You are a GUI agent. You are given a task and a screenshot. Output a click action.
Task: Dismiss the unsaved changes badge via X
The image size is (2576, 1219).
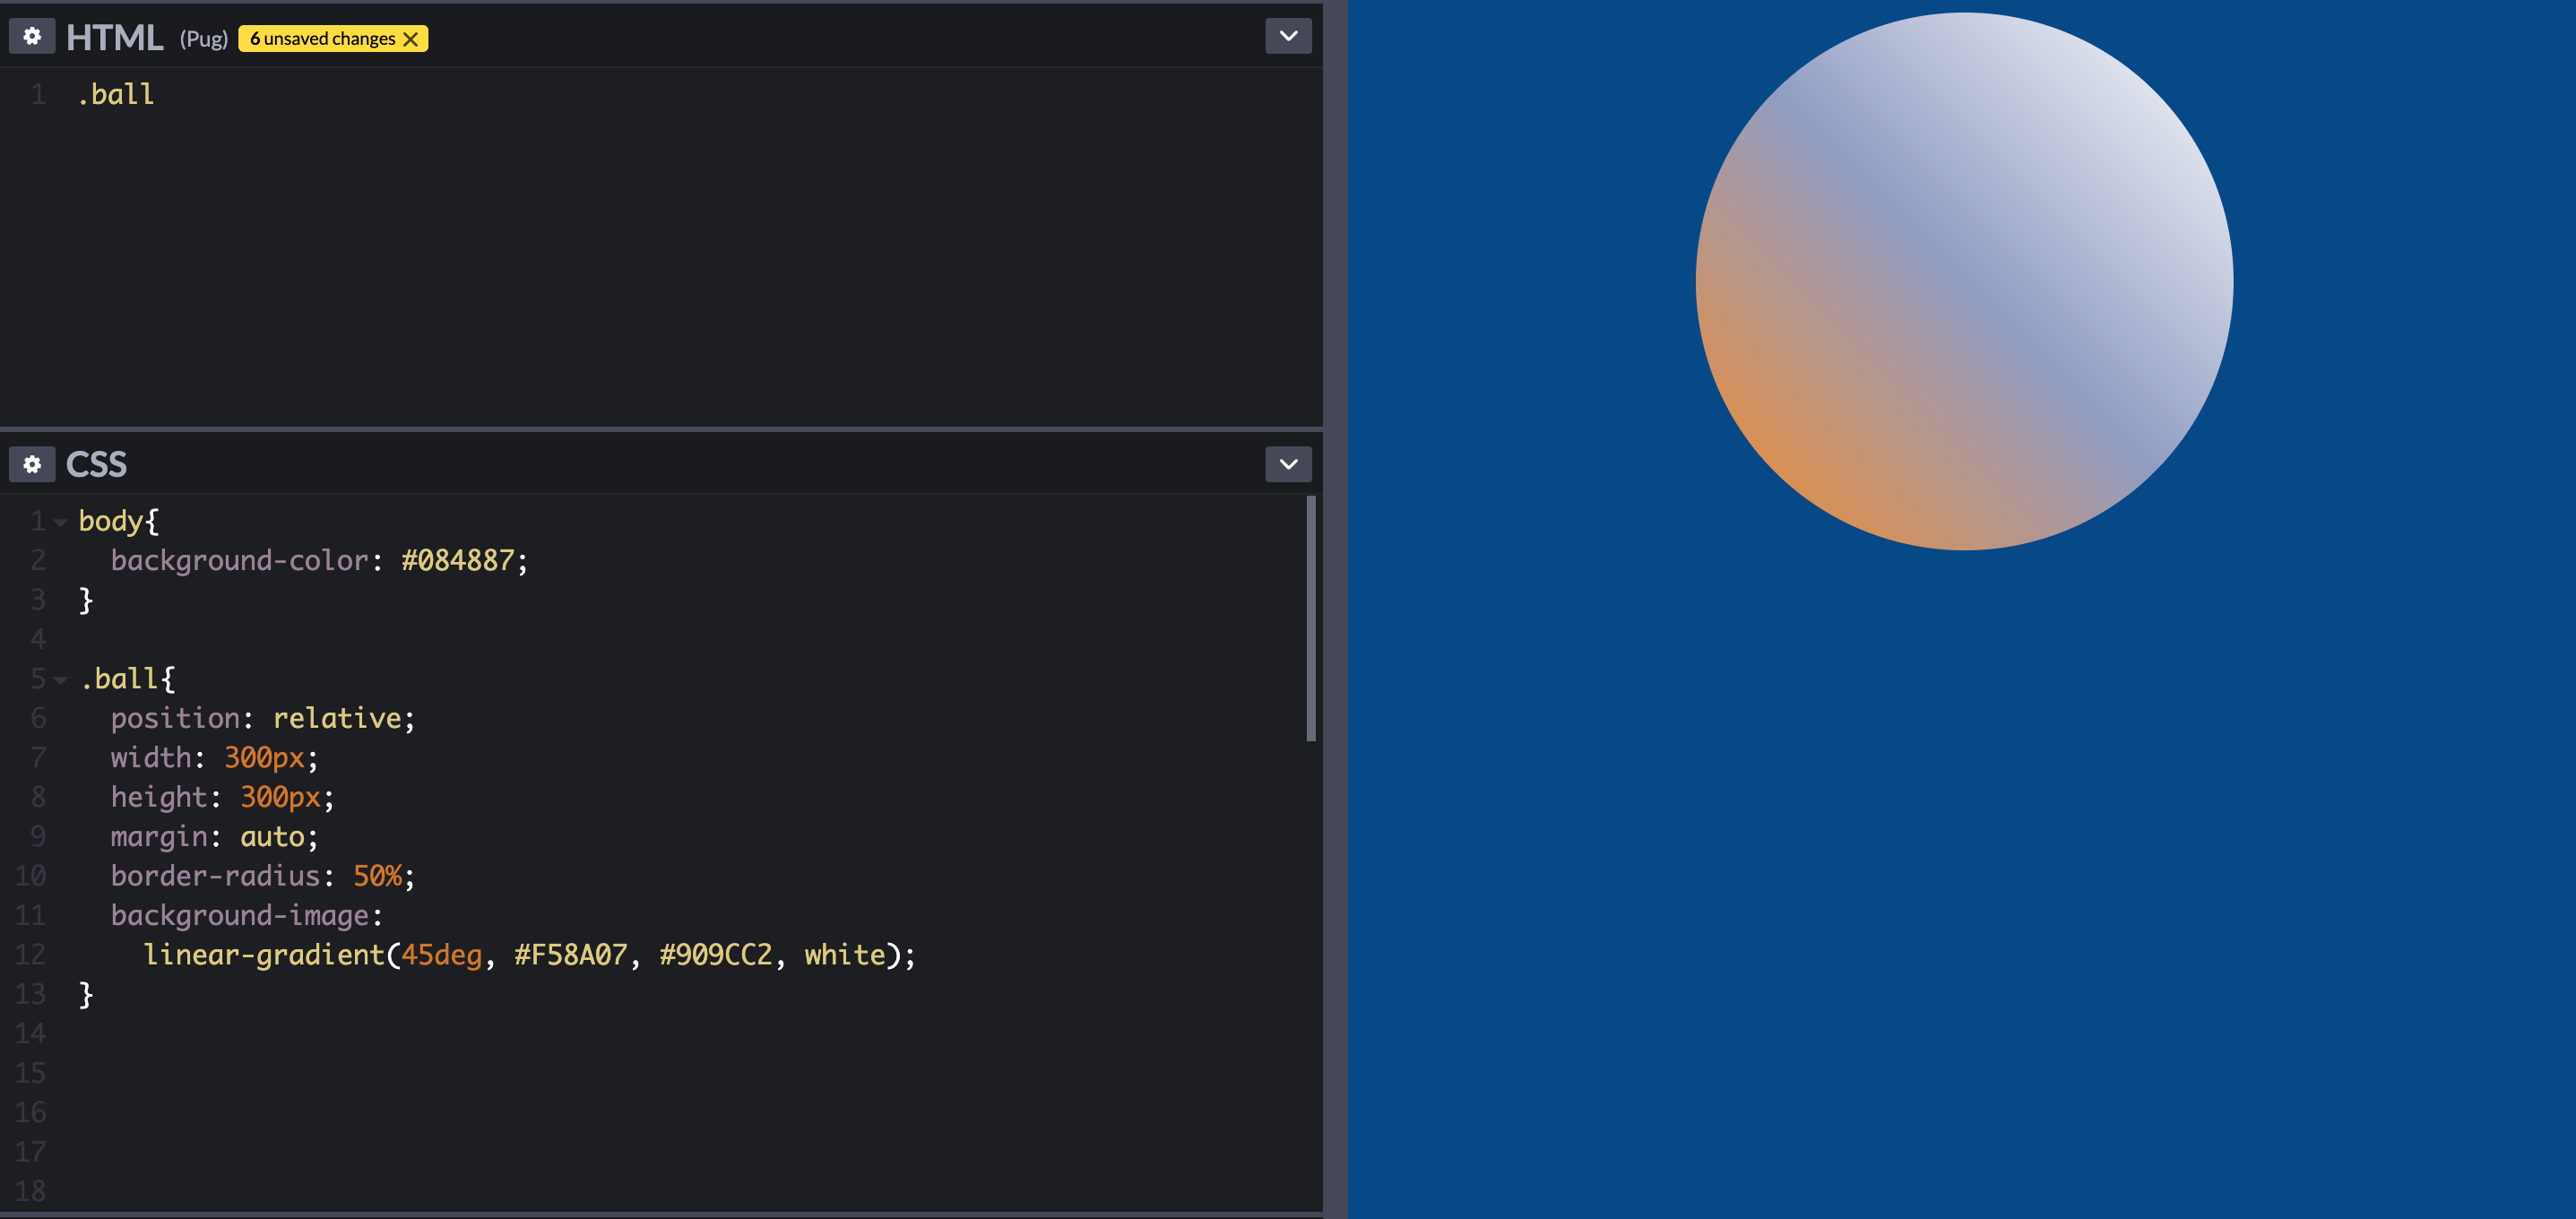click(411, 38)
